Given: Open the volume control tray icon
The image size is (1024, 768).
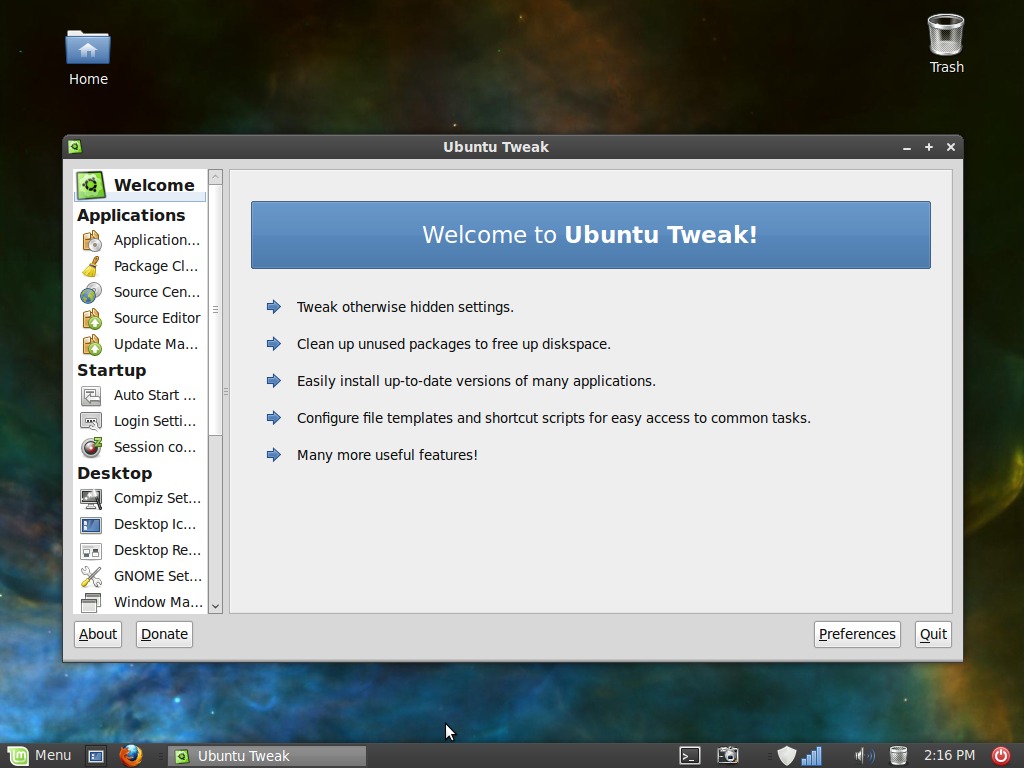Looking at the screenshot, I should [x=864, y=756].
